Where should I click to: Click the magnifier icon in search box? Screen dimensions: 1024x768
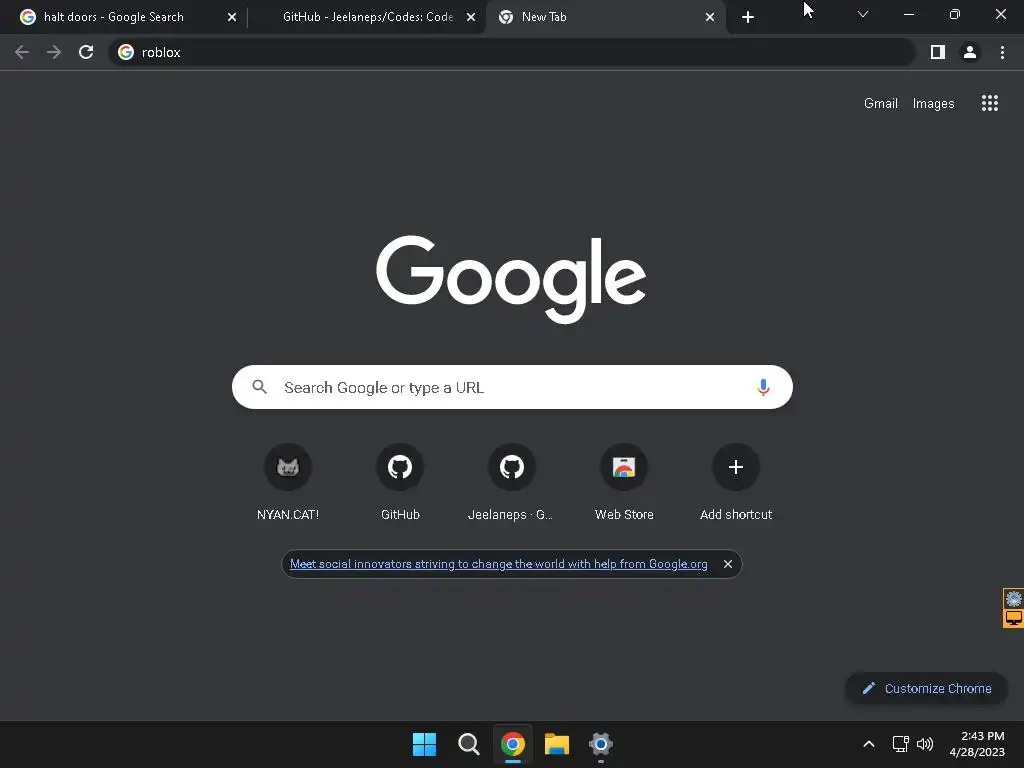pos(260,387)
